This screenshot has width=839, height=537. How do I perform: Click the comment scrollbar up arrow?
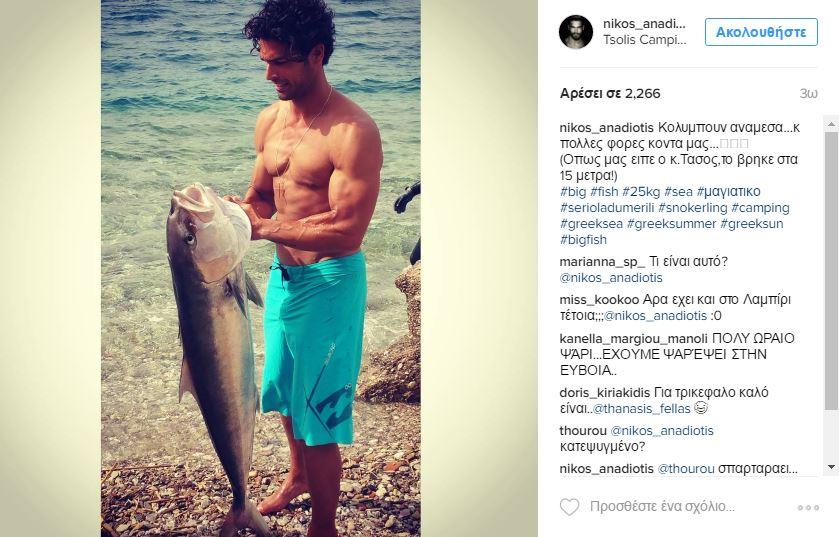(x=831, y=124)
